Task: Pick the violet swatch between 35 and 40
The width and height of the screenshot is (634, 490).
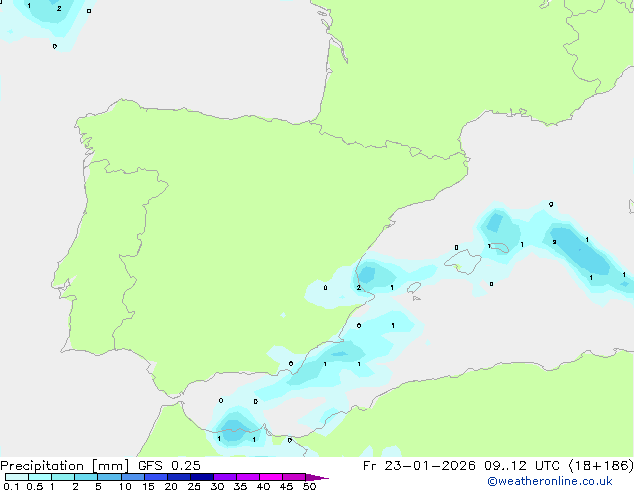Action: 248,477
